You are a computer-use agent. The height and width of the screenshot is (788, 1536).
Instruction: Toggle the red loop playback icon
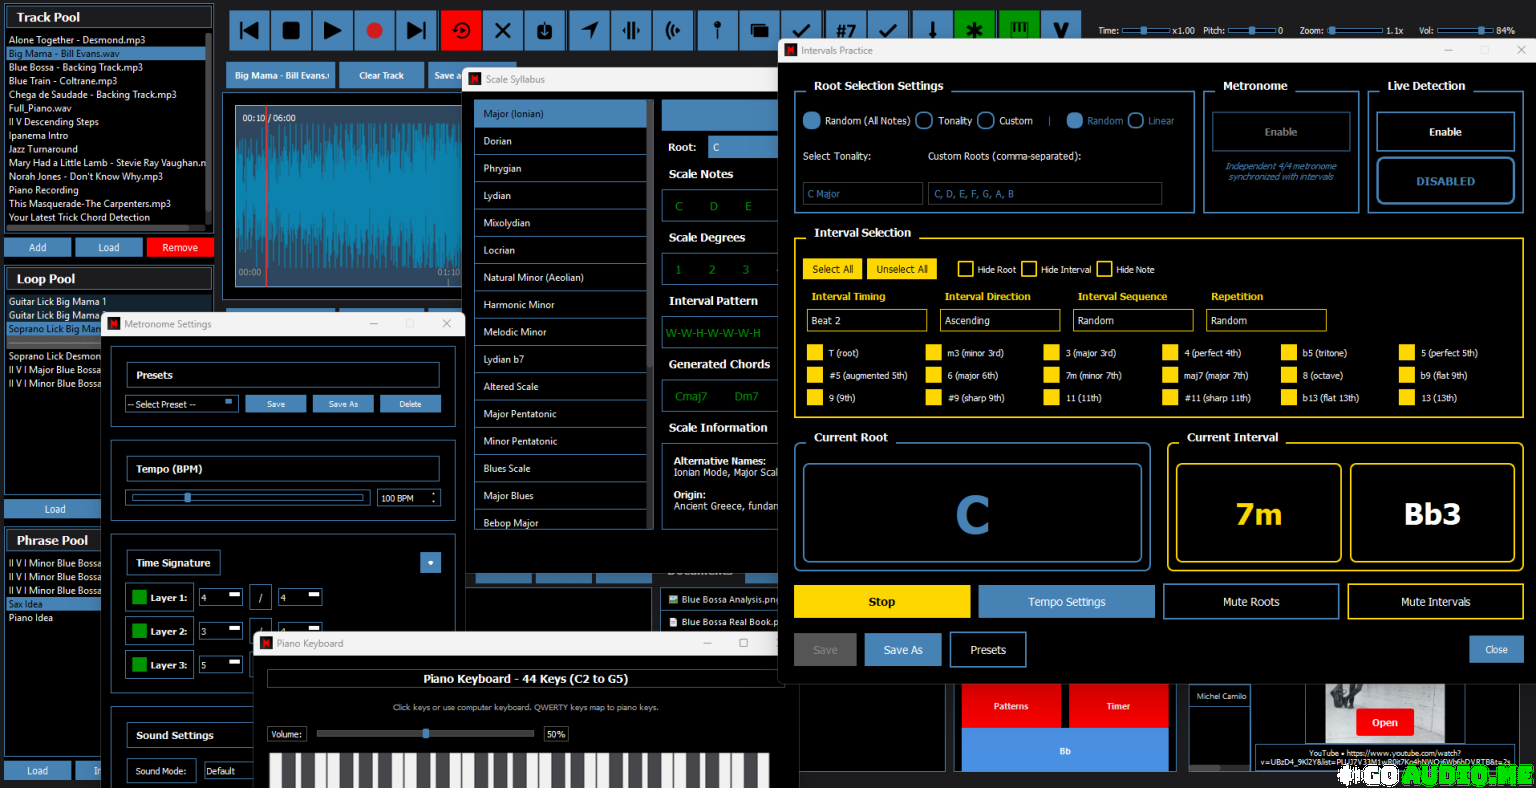tap(461, 31)
